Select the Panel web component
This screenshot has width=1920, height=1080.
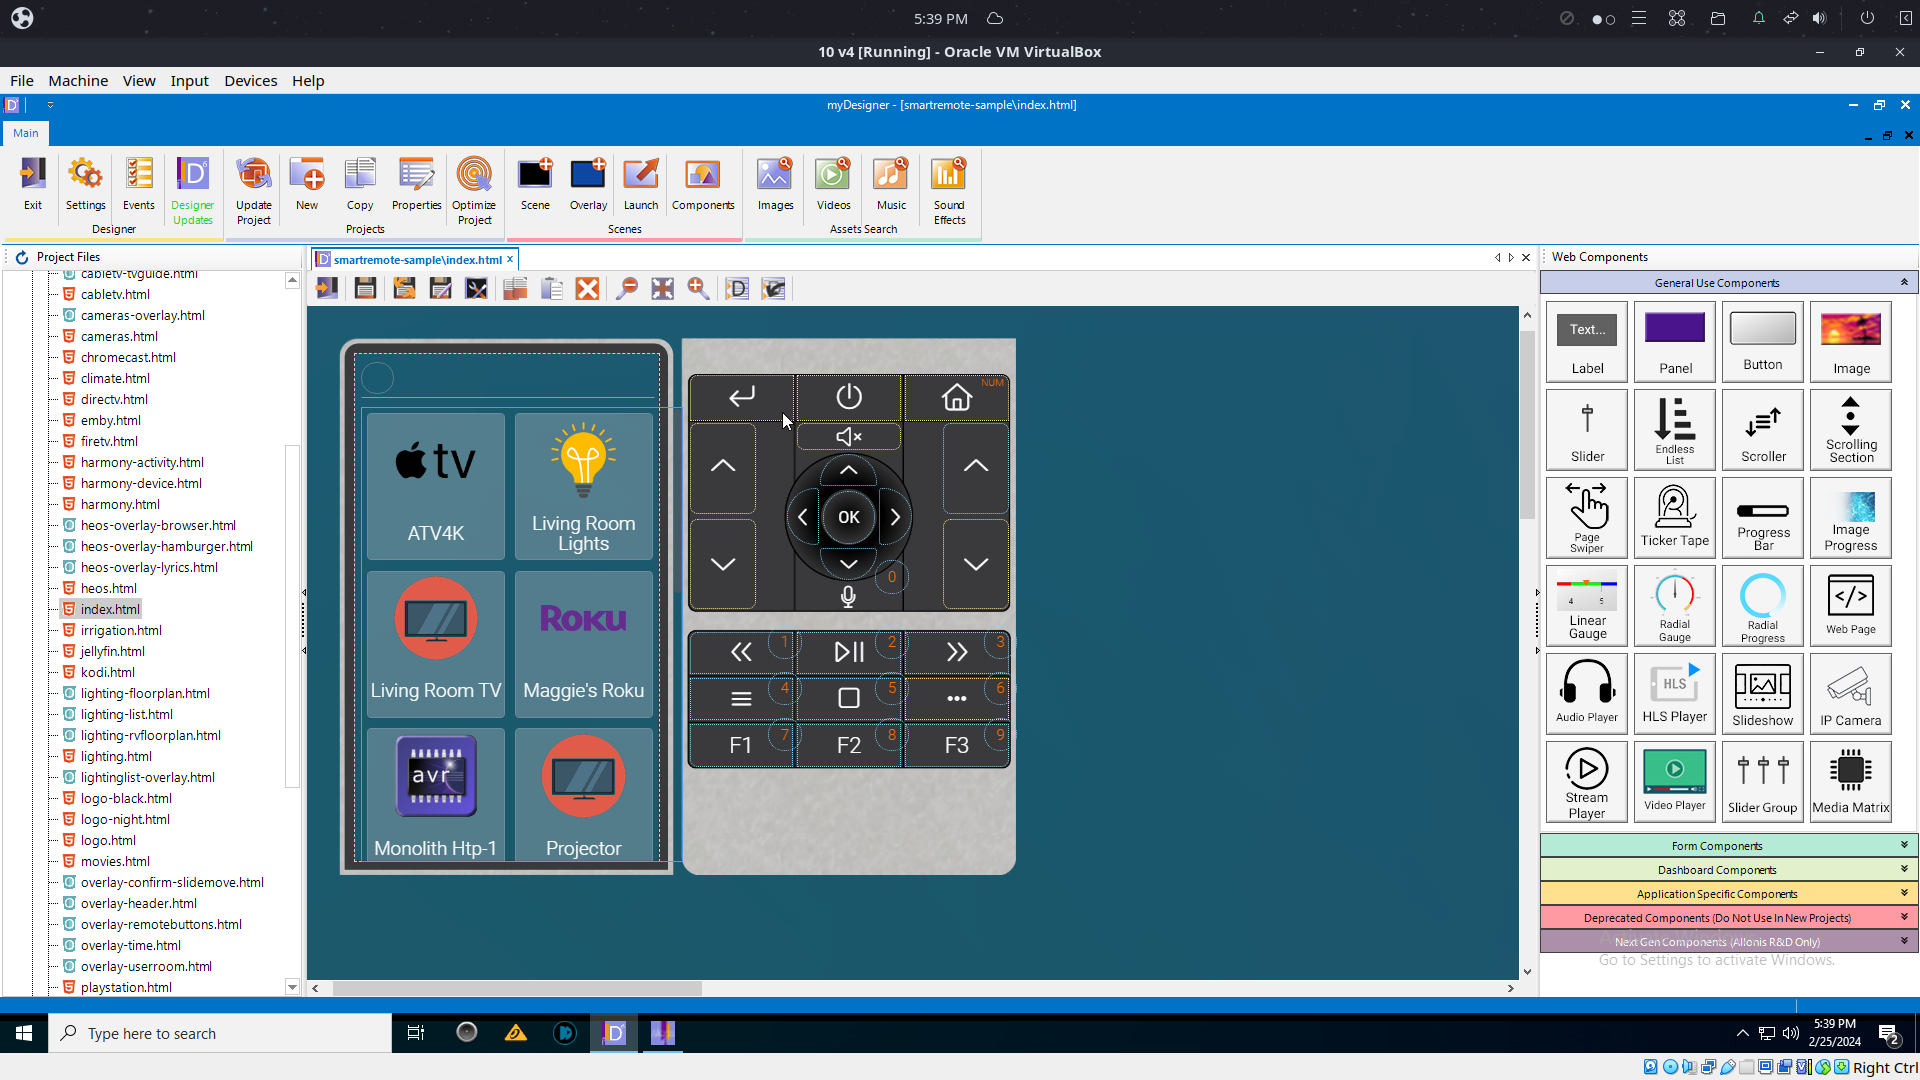pyautogui.click(x=1675, y=342)
